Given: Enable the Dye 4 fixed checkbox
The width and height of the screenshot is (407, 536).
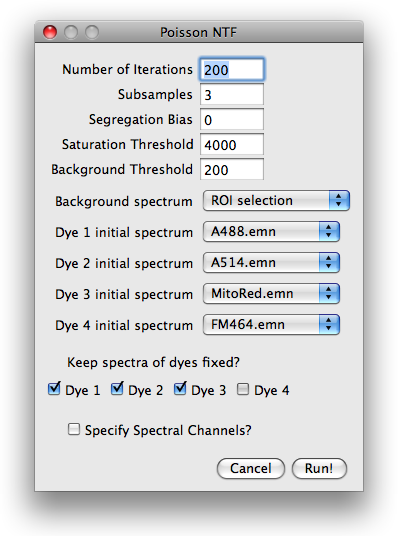Looking at the screenshot, I should pos(243,389).
